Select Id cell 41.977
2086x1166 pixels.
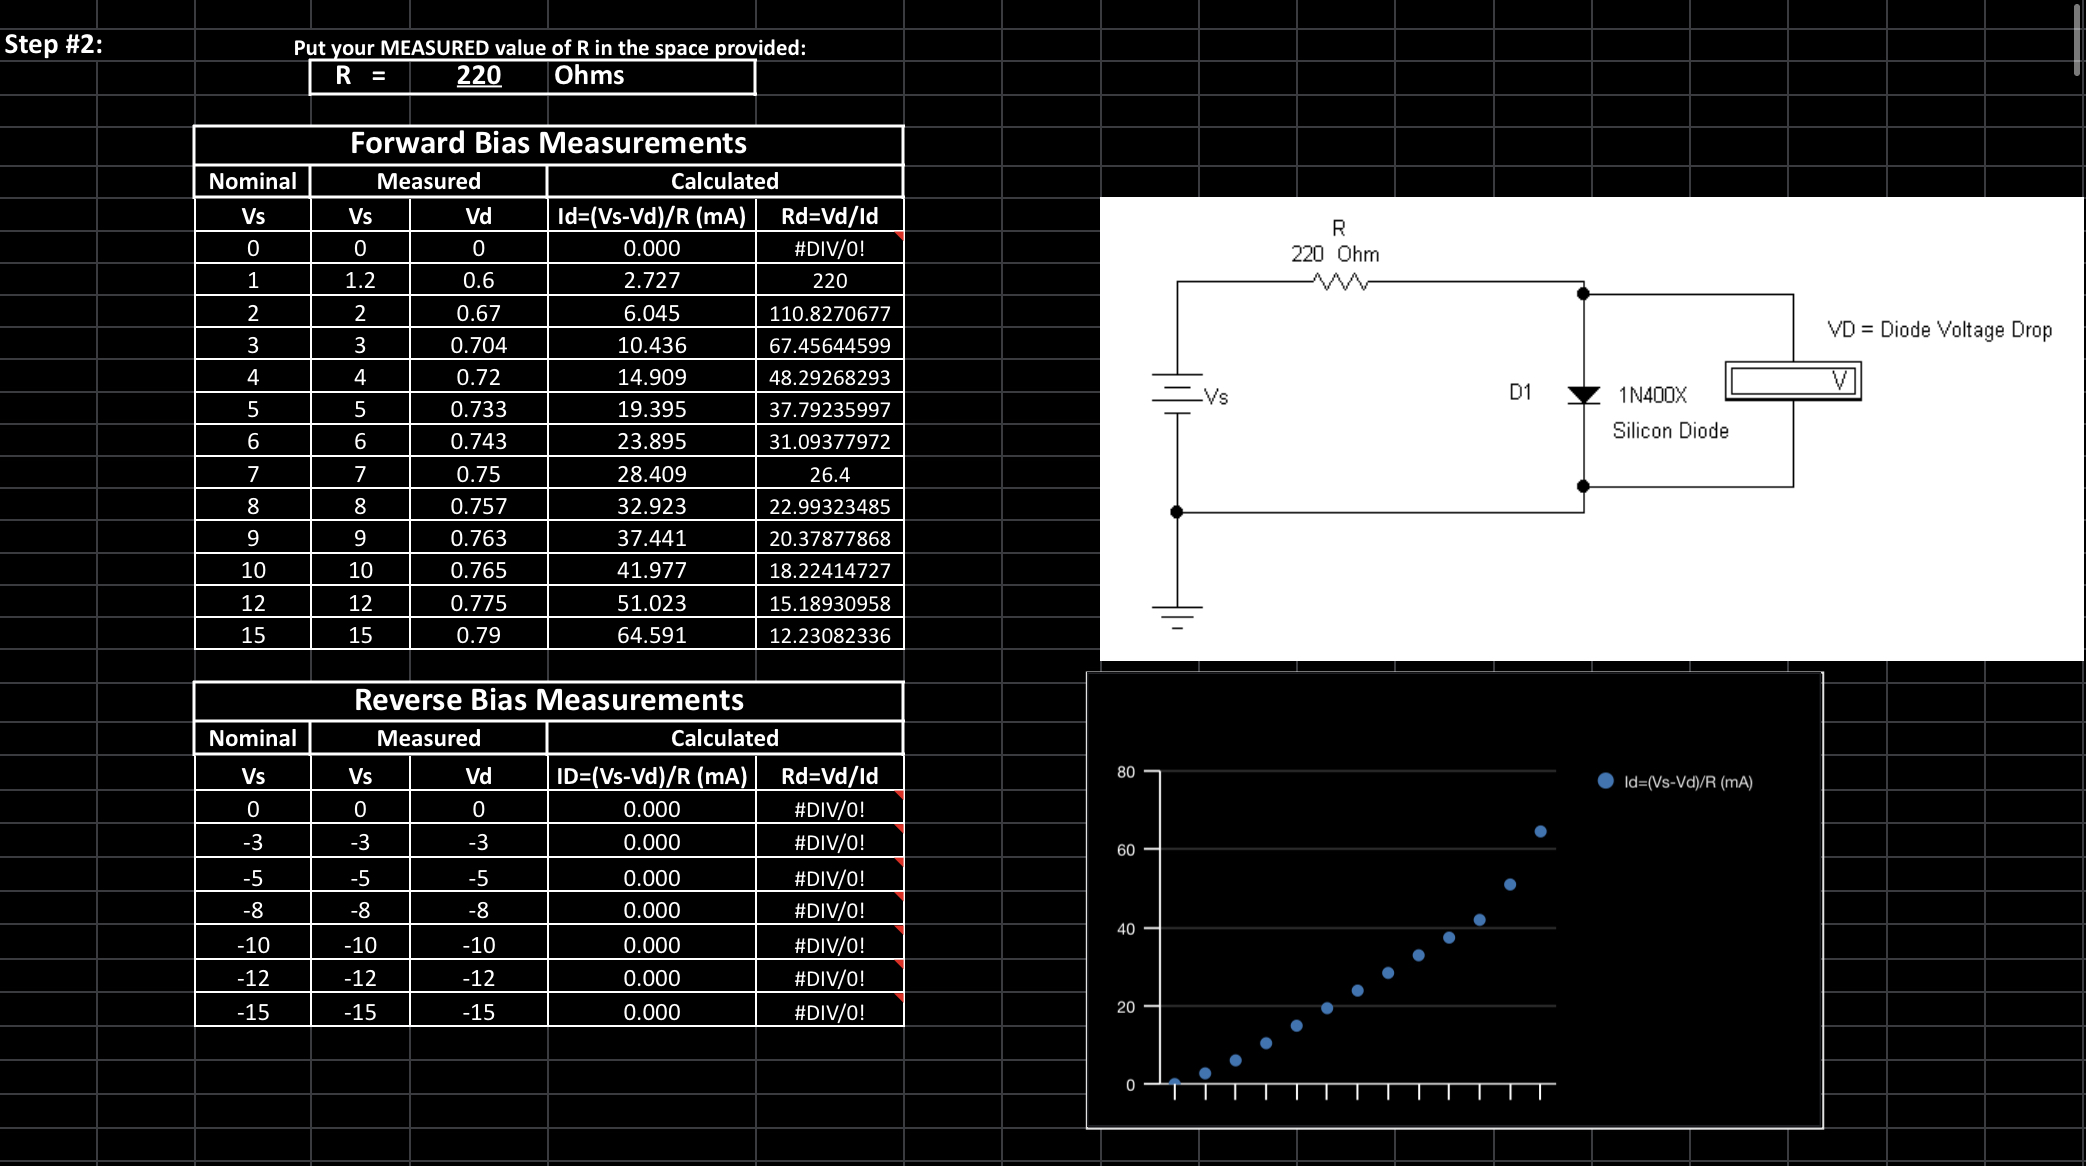coord(652,570)
